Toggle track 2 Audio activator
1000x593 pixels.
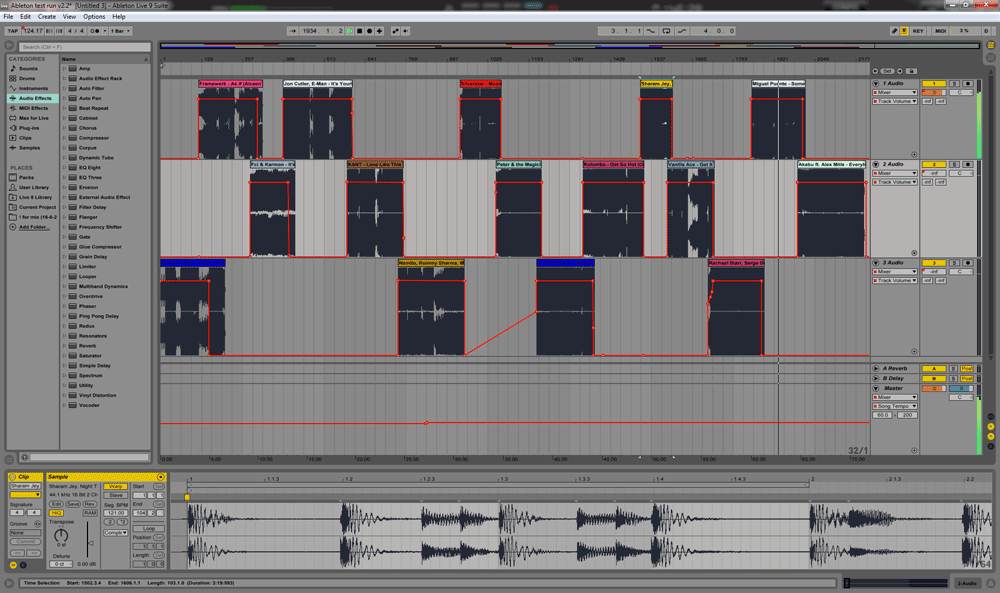coord(934,165)
